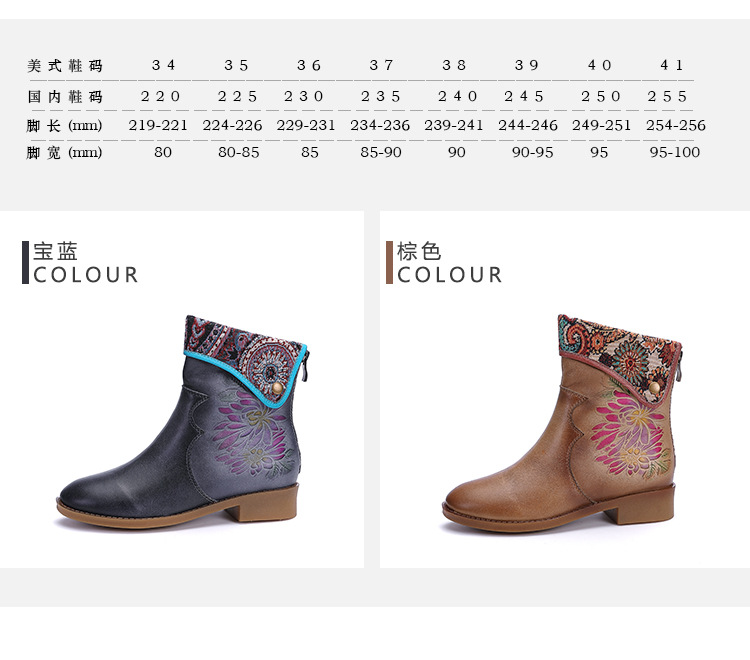This screenshot has height=660, width=750.
Task: Click the pink flower on brown boot
Action: 628,431
